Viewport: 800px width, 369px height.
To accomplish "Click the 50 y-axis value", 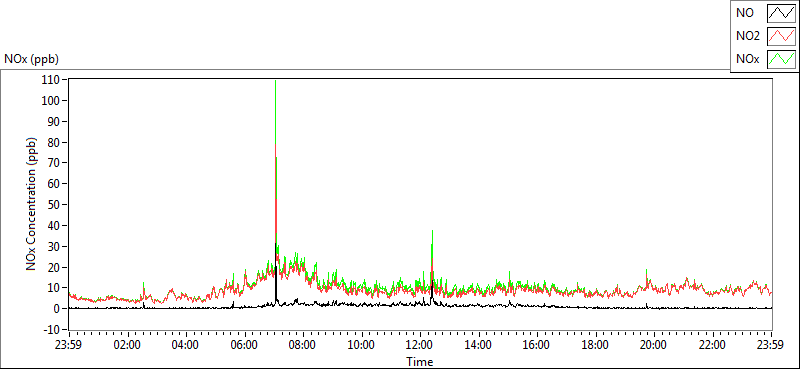I will [55, 205].
